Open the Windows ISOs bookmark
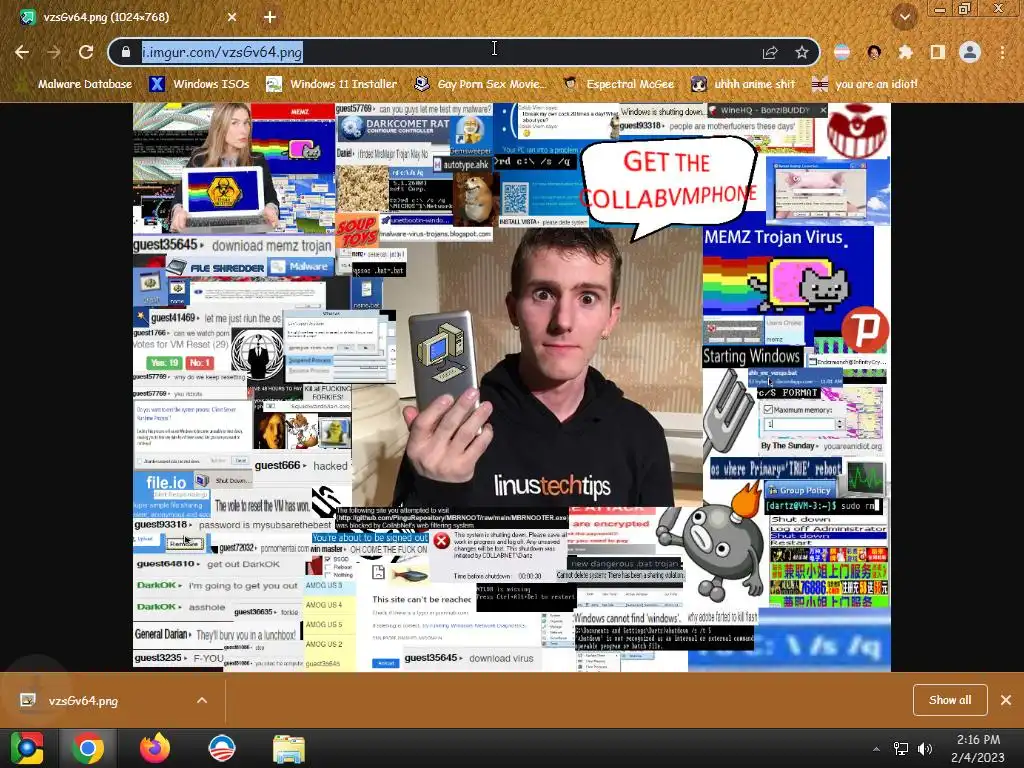 (x=199, y=84)
